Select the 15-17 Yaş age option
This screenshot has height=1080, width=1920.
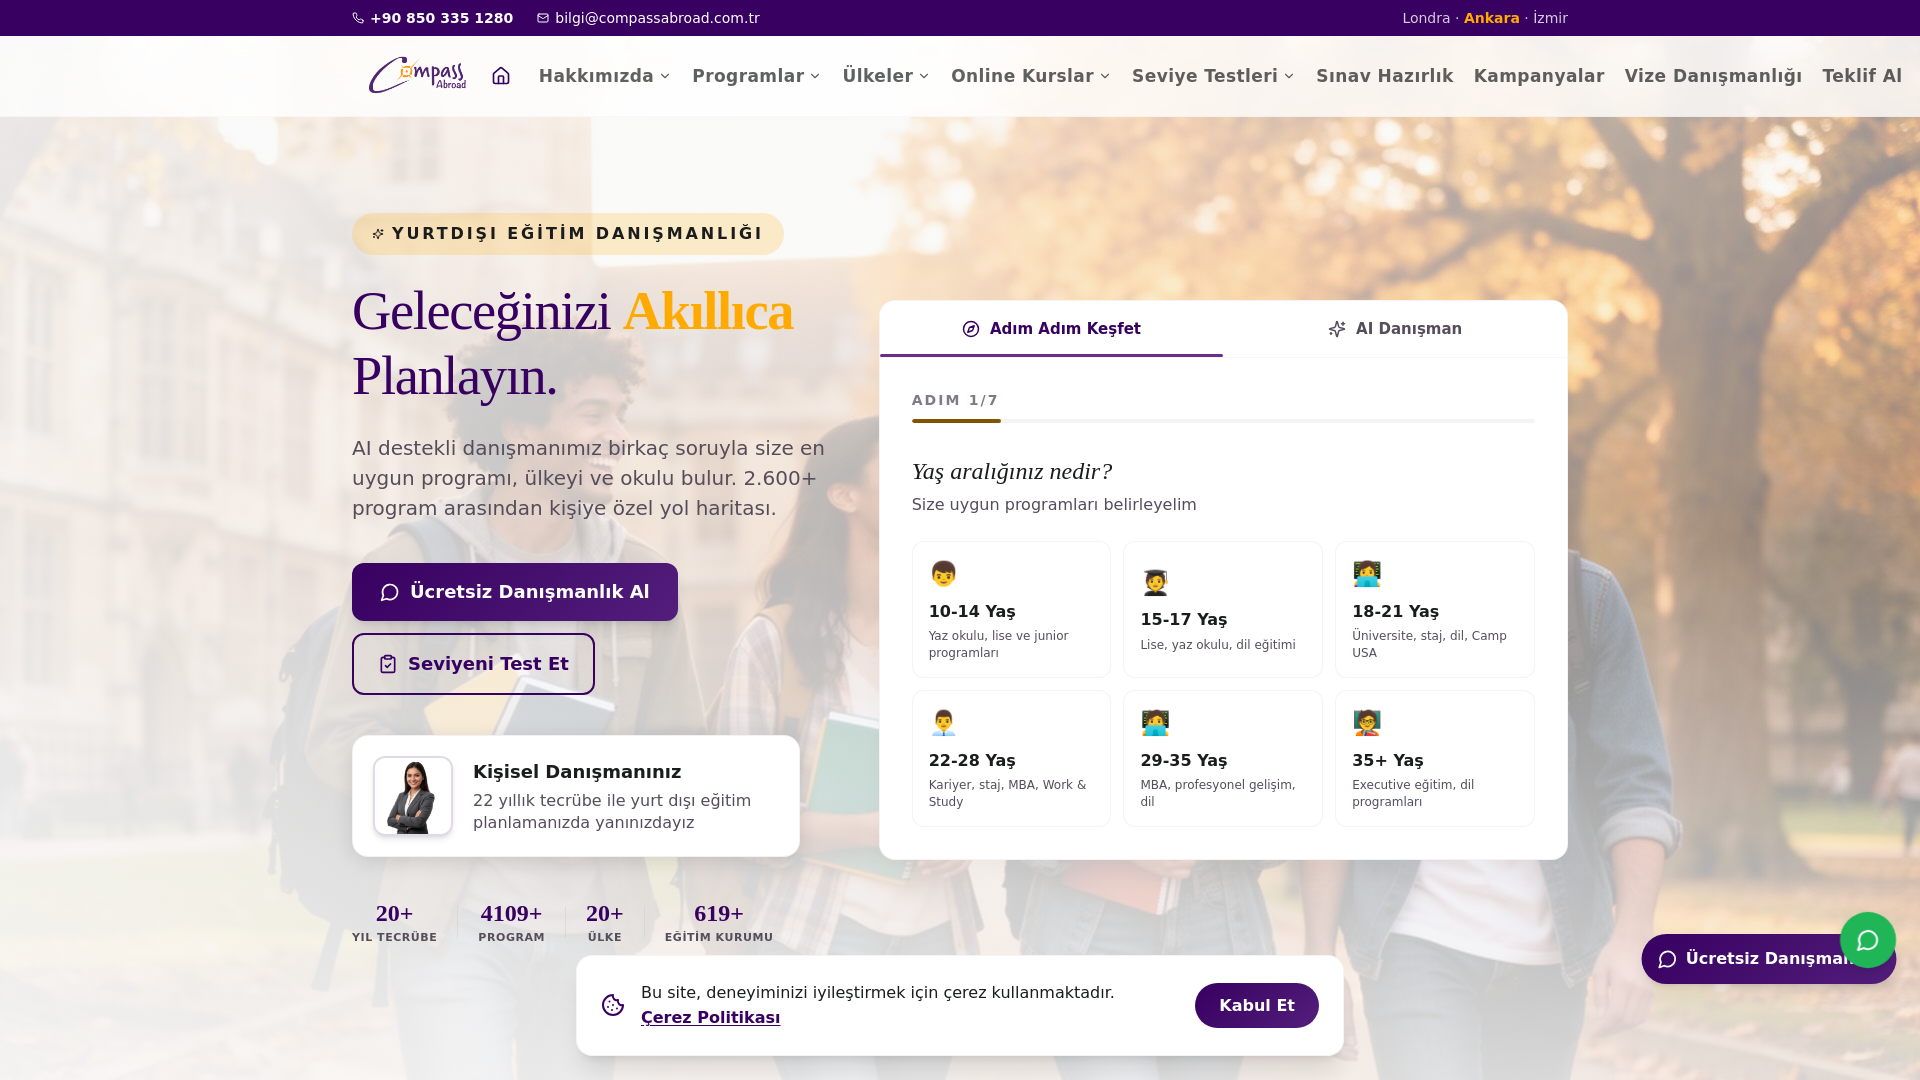point(1223,610)
